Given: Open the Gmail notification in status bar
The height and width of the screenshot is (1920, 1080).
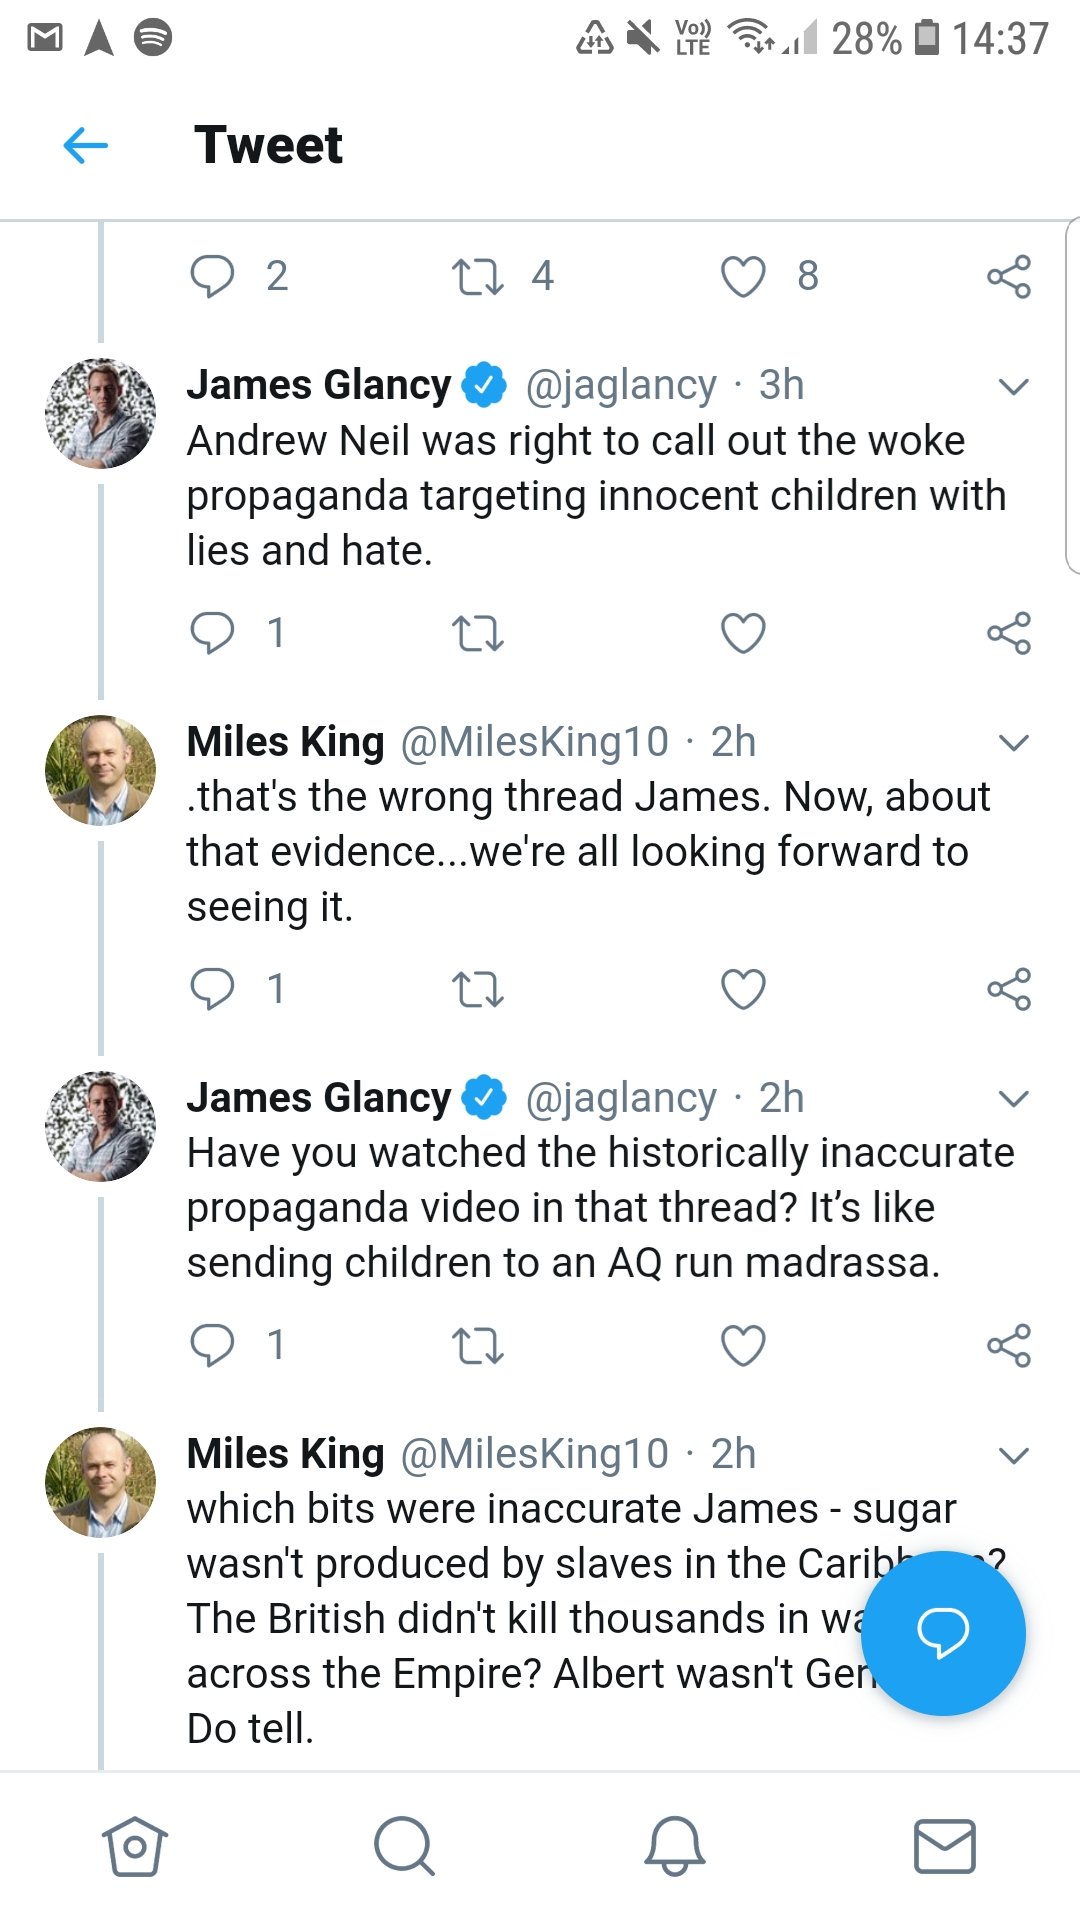Looking at the screenshot, I should pyautogui.click(x=45, y=38).
